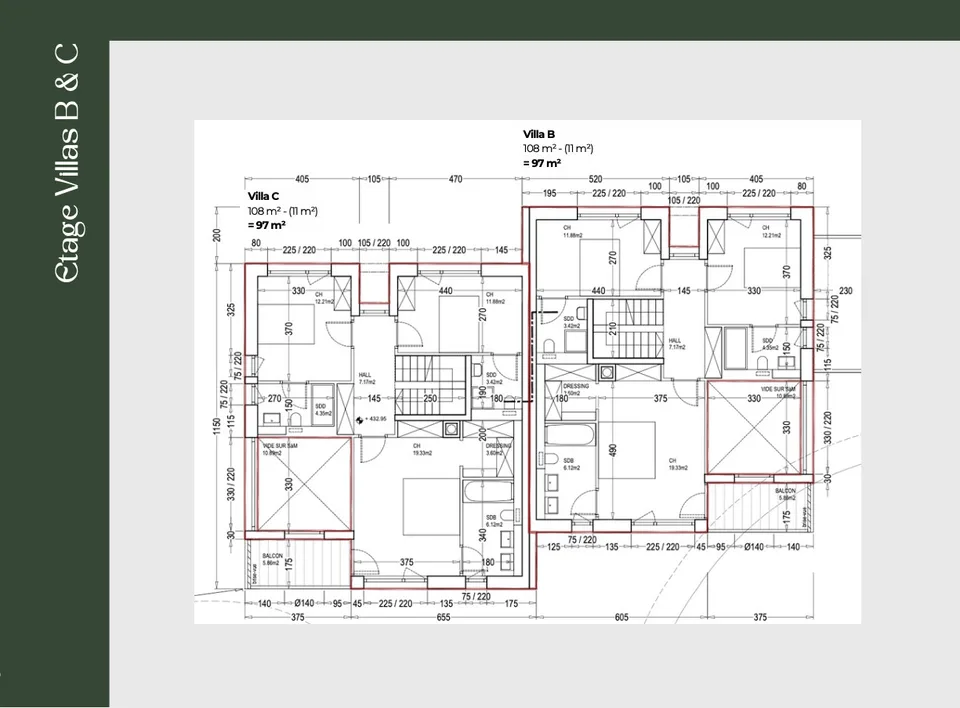Click the "HALL 7.17m2" label in Villa B
The image size is (960, 708).
click(x=677, y=344)
